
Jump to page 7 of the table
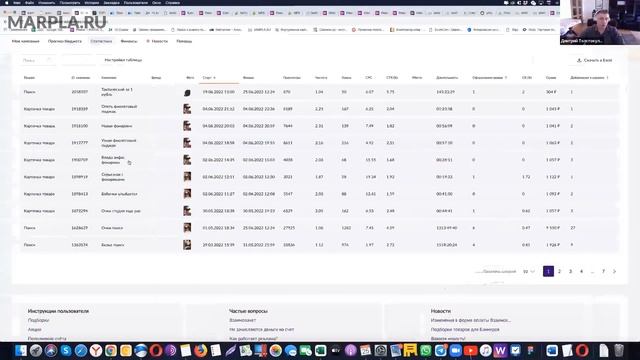[x=603, y=271]
